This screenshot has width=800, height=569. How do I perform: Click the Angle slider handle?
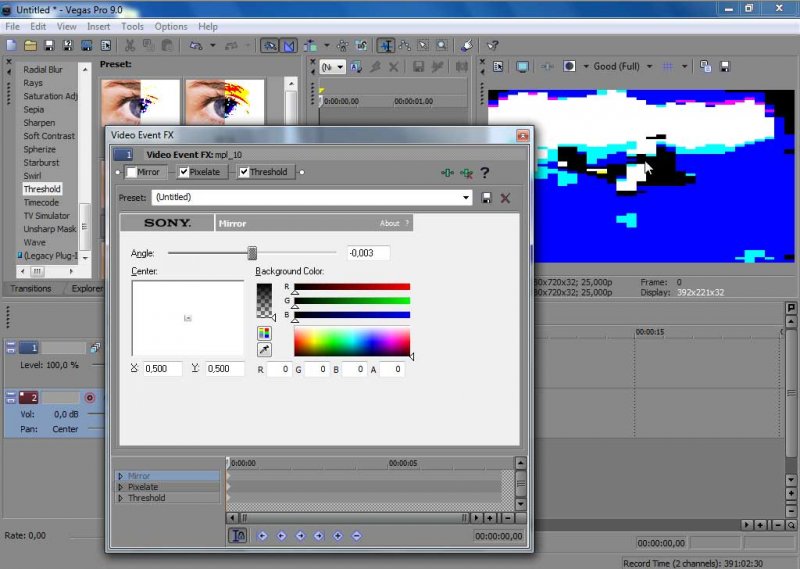click(x=252, y=253)
